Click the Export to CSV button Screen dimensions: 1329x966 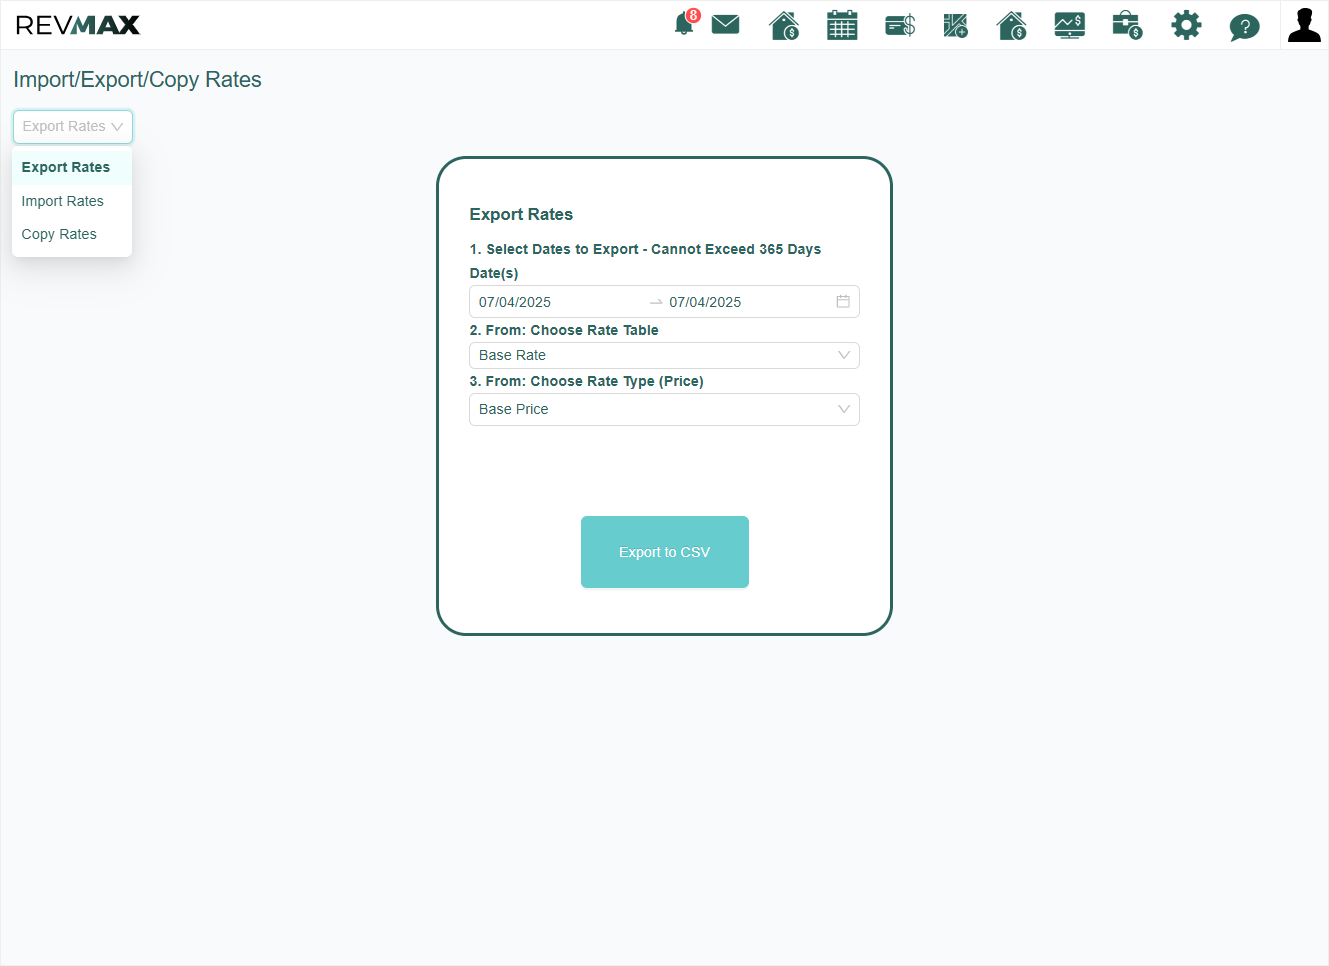[x=665, y=552]
